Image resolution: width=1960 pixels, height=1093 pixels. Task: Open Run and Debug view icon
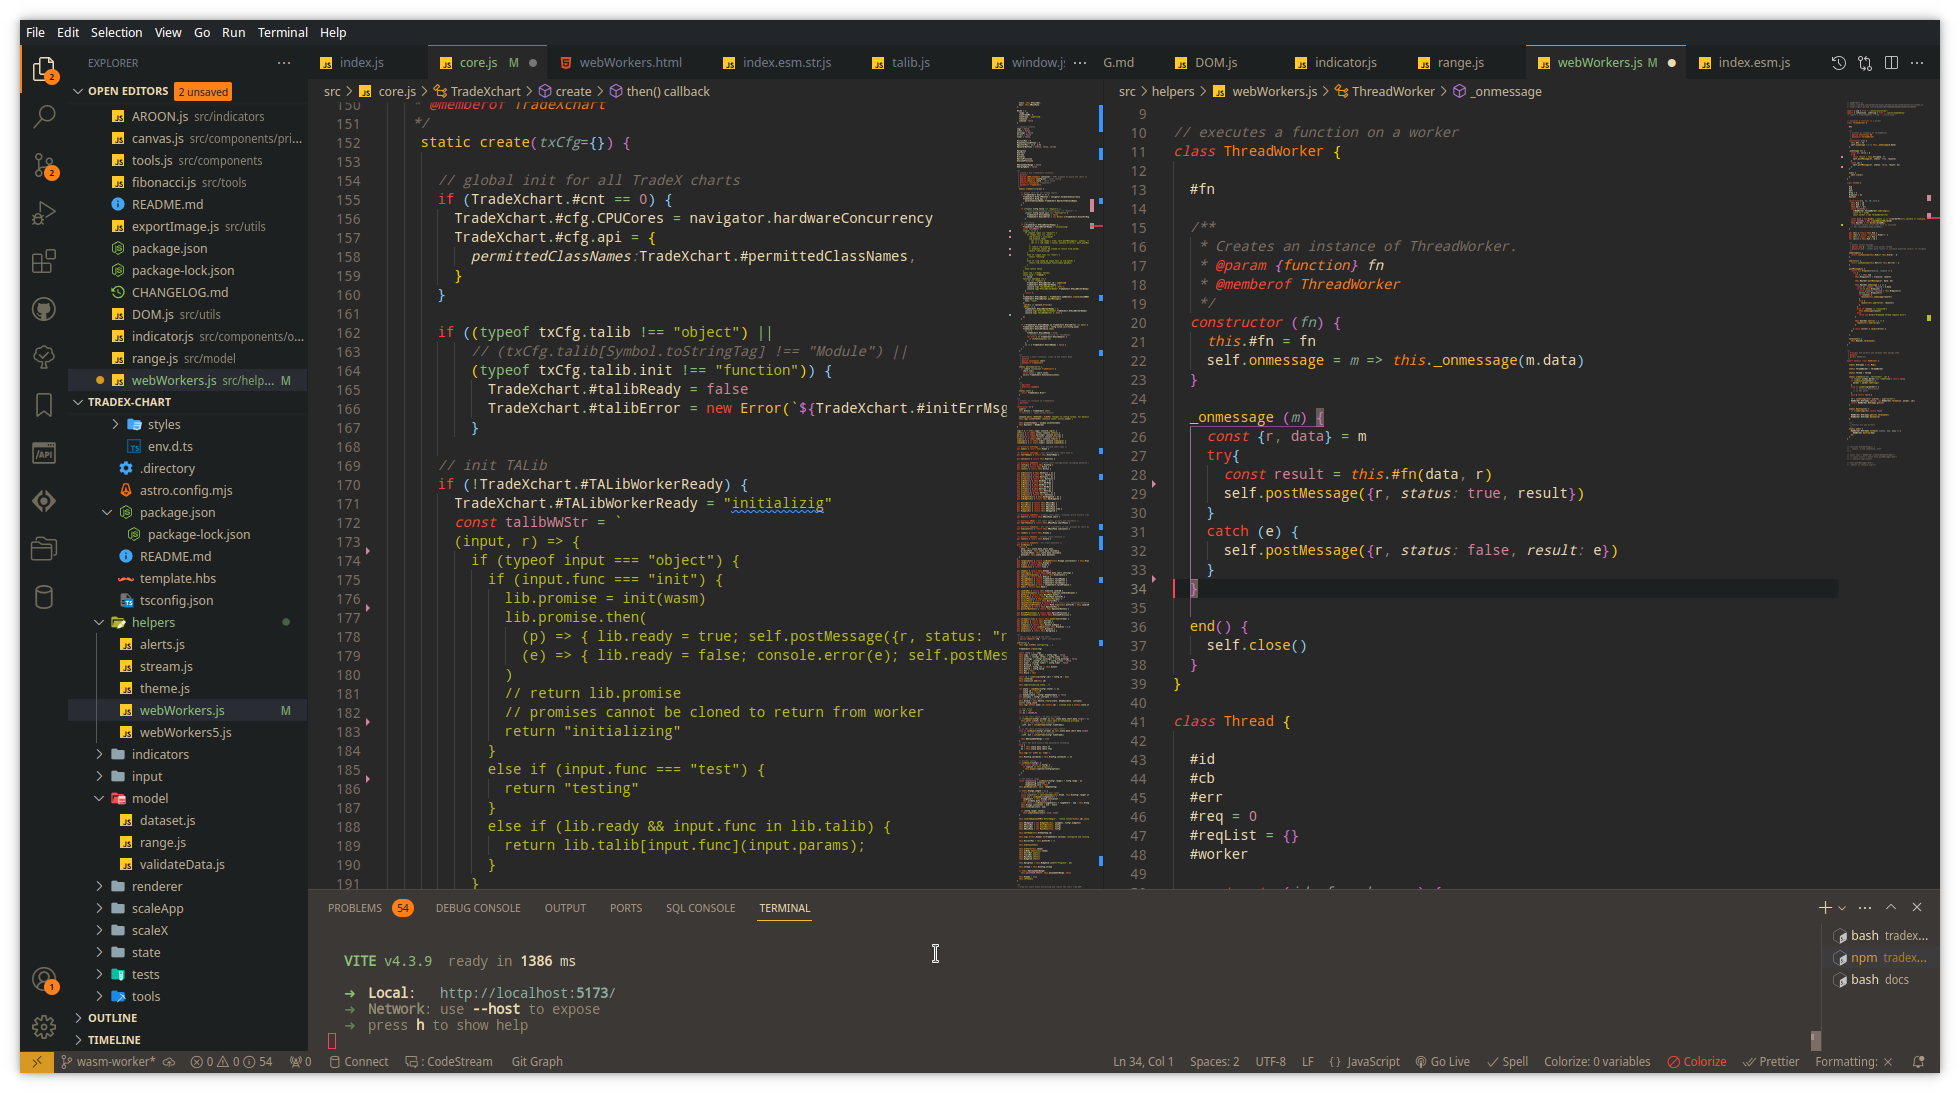44,213
